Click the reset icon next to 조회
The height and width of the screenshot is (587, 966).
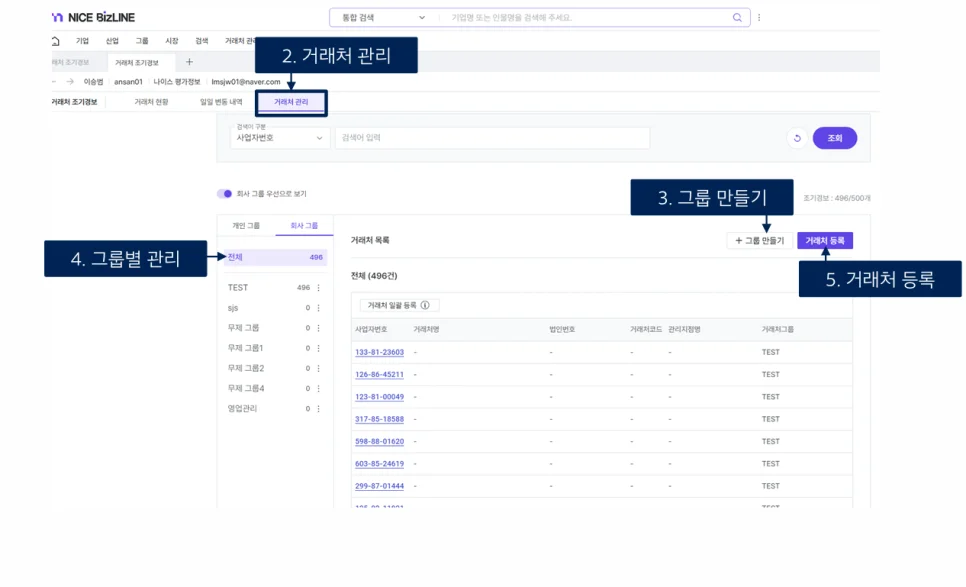(796, 139)
